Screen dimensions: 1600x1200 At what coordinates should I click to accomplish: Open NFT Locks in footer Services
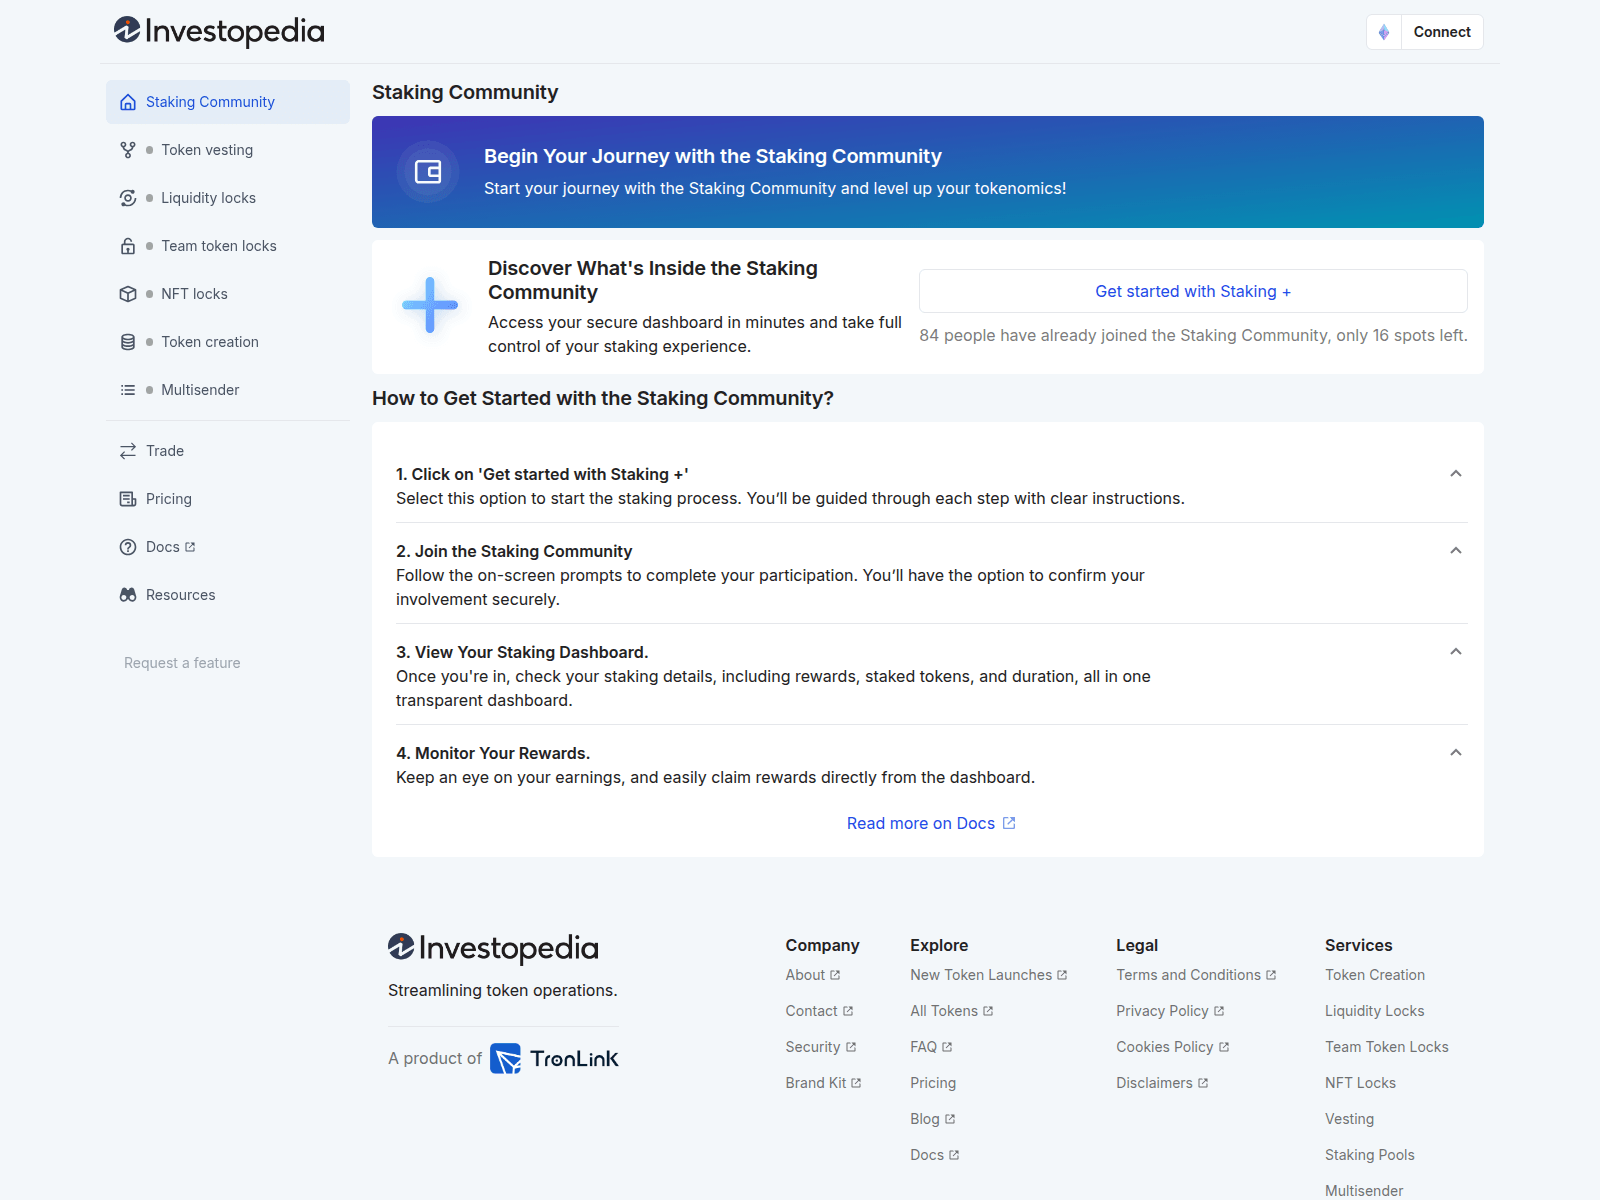click(x=1360, y=1083)
